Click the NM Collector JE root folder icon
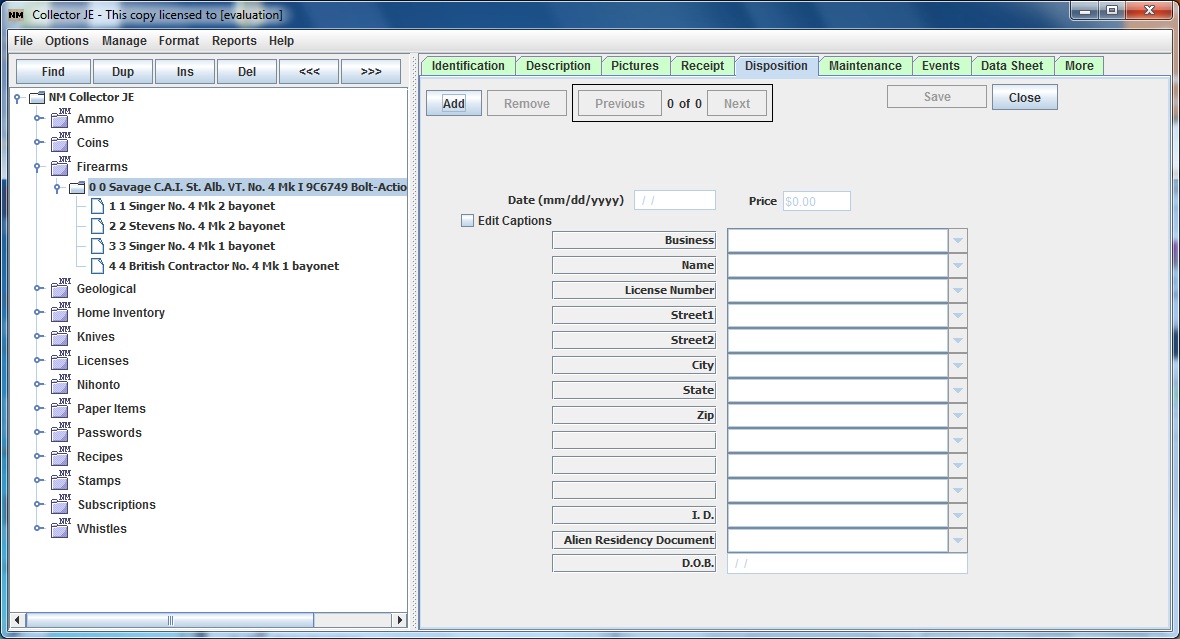Viewport: 1180px width, 639px height. [x=37, y=98]
